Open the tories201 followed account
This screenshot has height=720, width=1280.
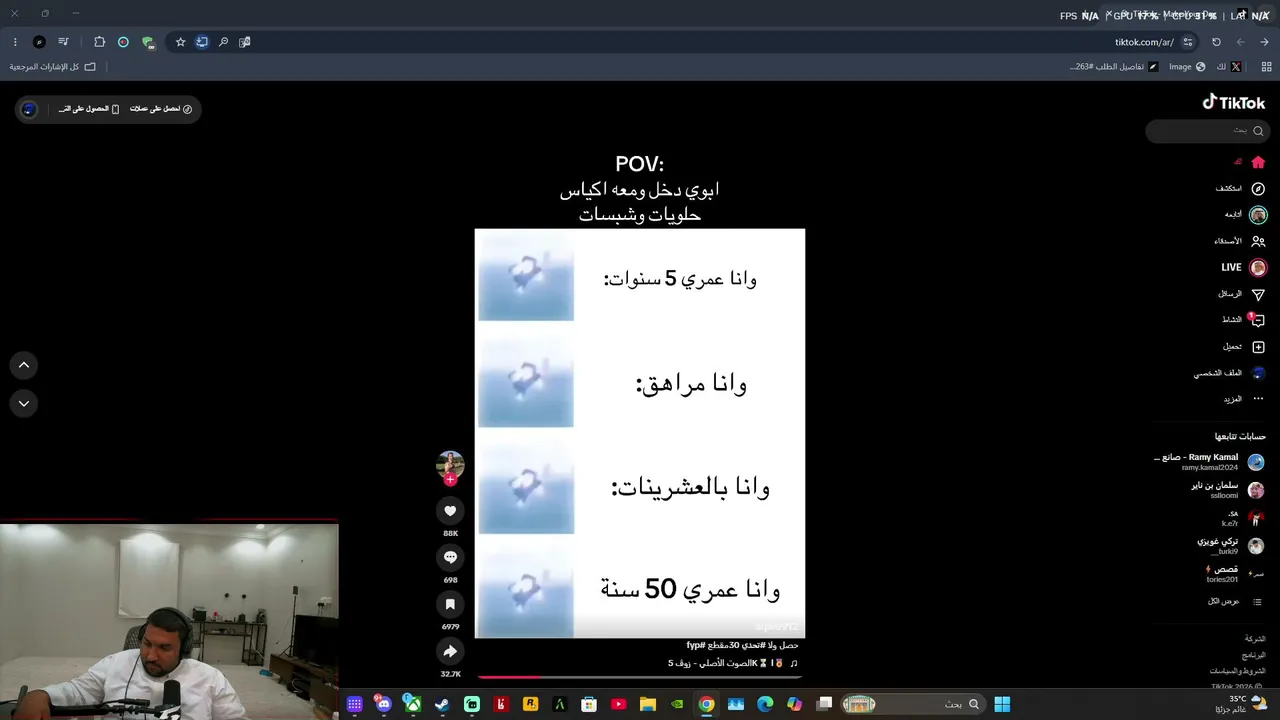(x=1235, y=574)
